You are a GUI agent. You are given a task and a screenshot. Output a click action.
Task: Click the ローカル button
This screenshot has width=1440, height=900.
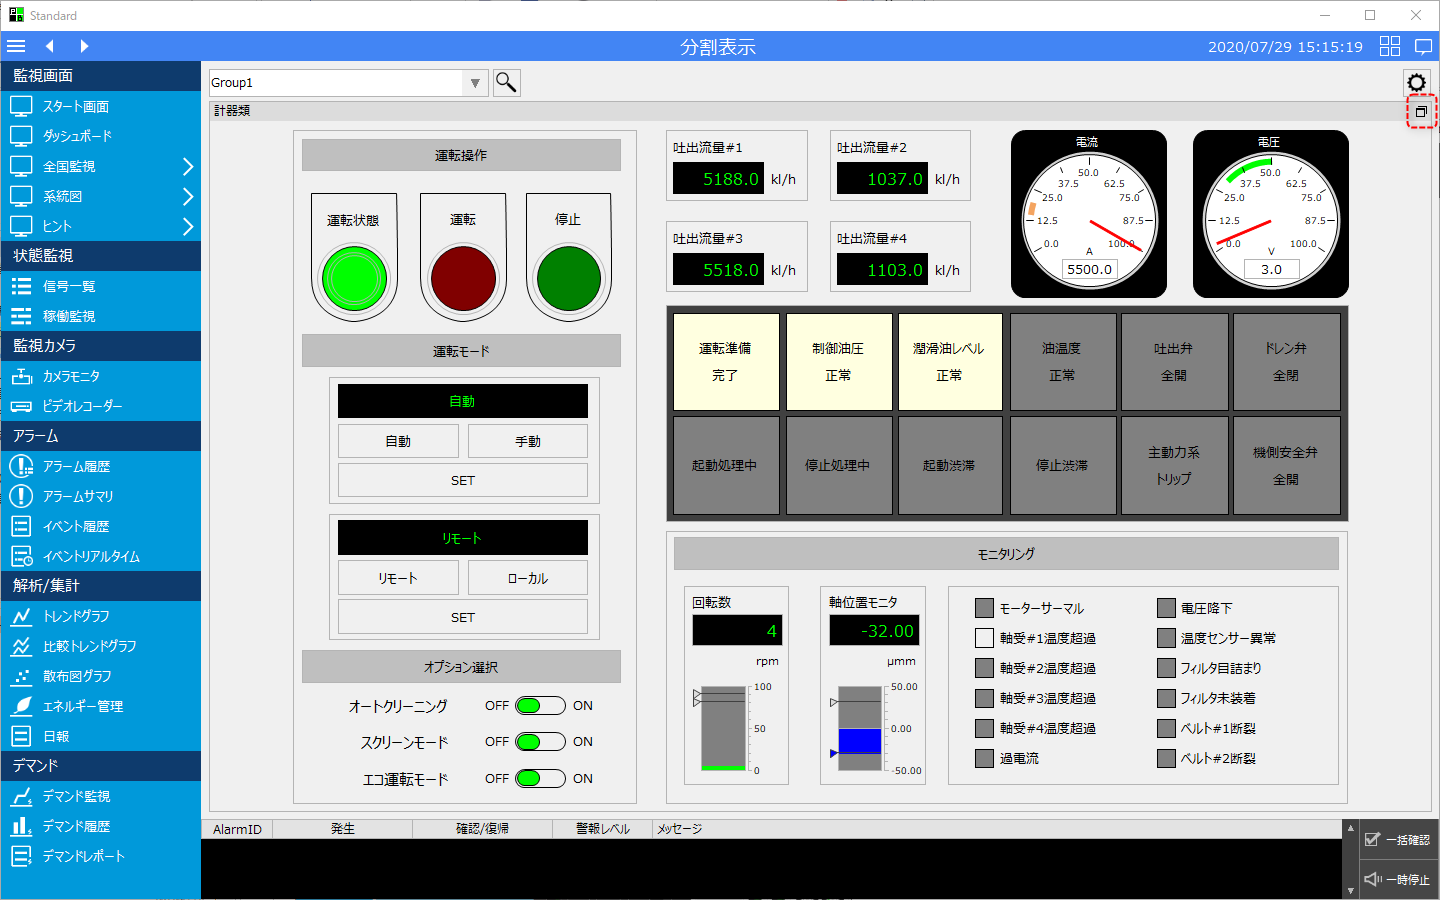click(527, 578)
